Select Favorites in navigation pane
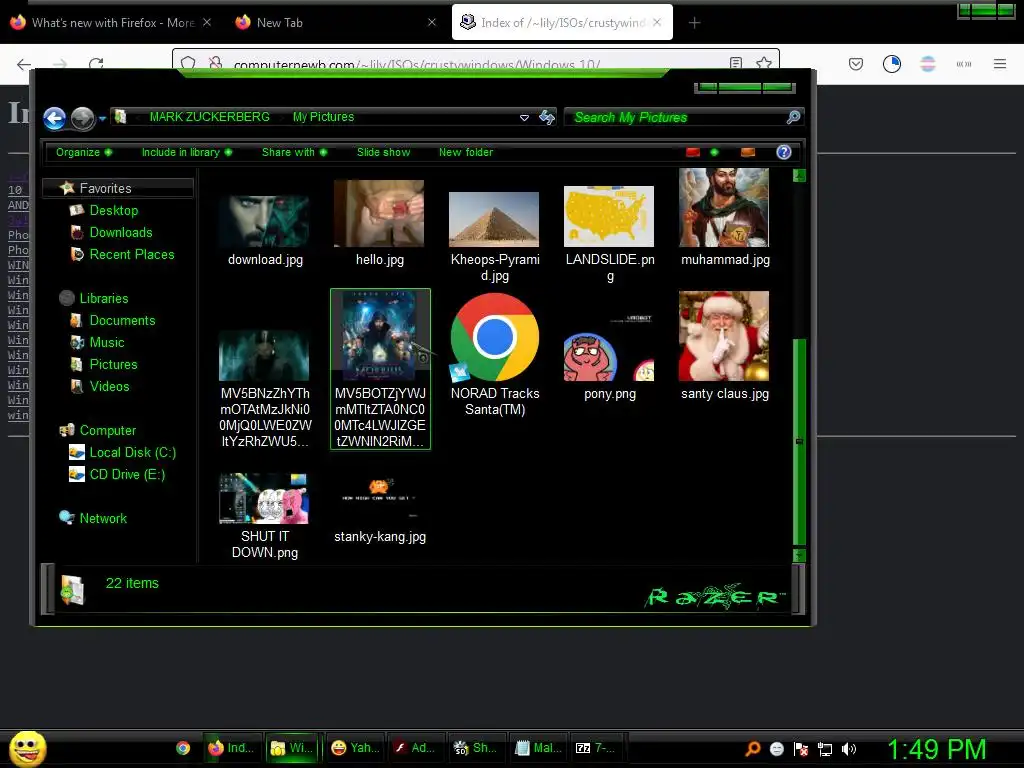 click(105, 188)
